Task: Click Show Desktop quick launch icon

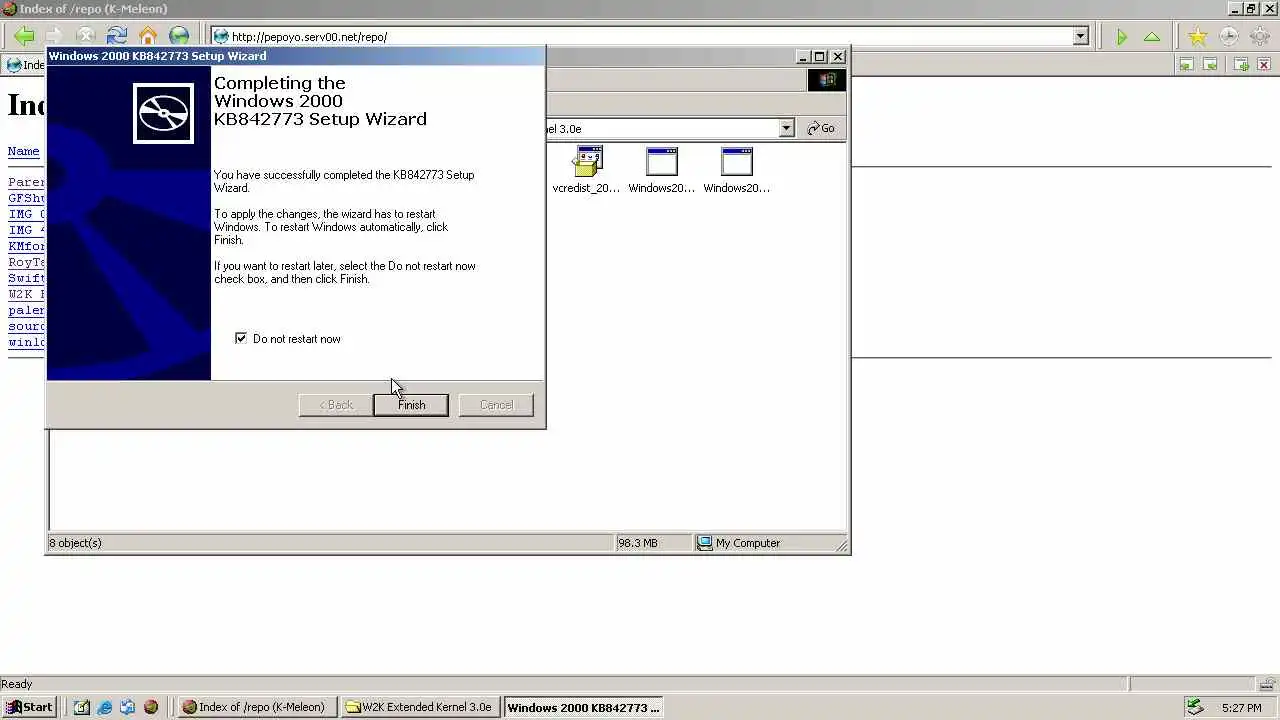Action: [x=82, y=707]
